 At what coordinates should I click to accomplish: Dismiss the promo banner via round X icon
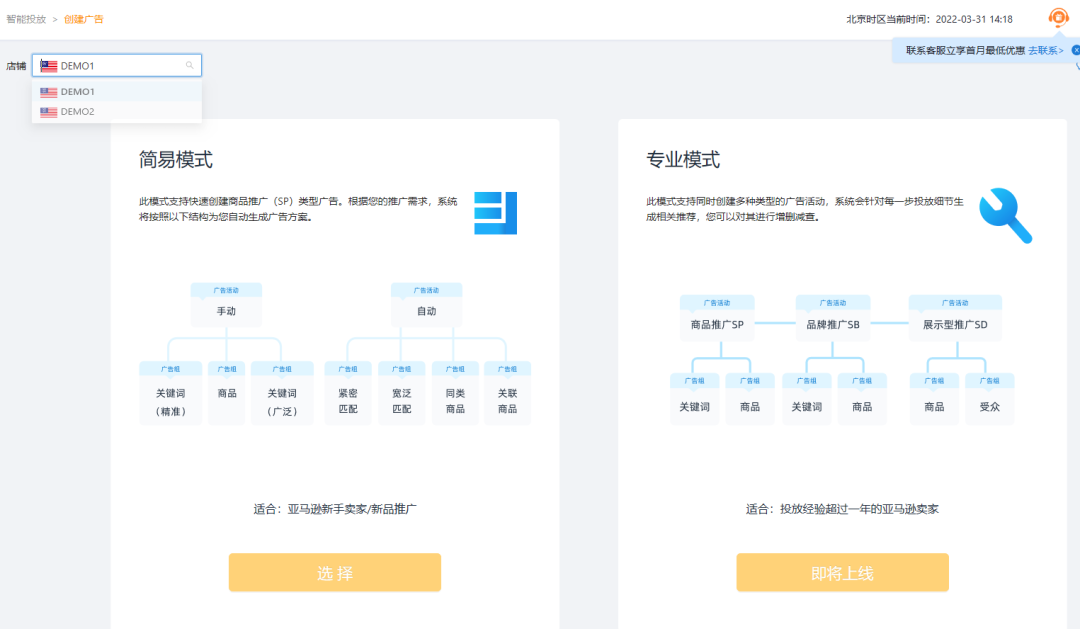(x=1076, y=49)
